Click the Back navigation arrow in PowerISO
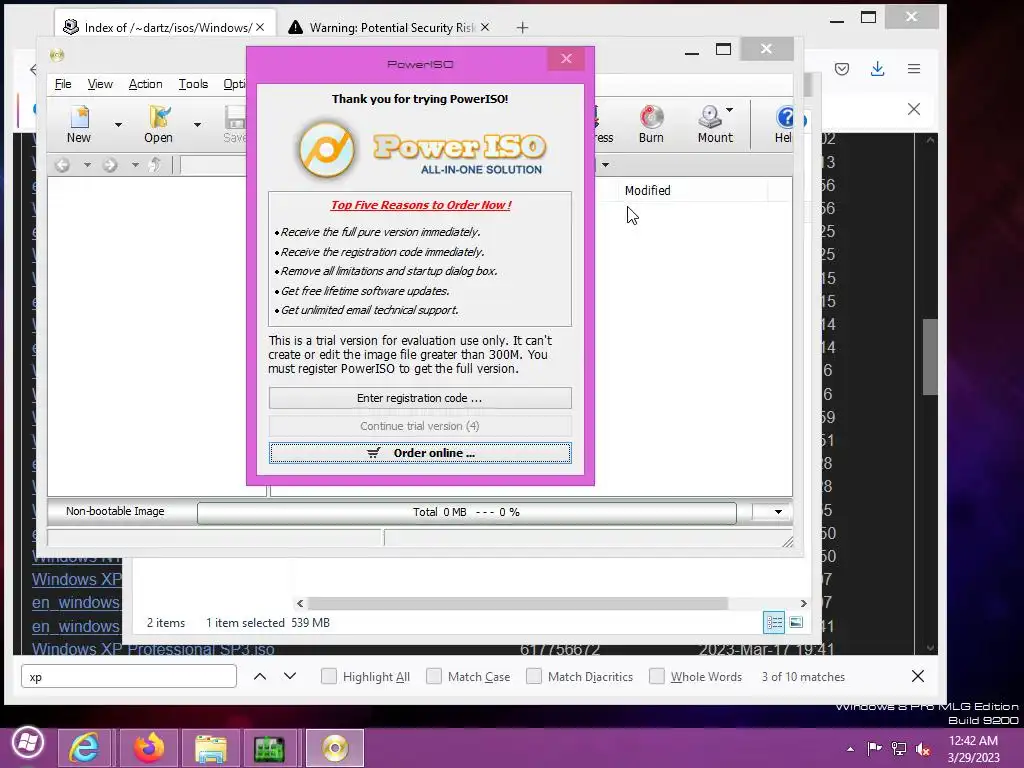 click(x=62, y=165)
